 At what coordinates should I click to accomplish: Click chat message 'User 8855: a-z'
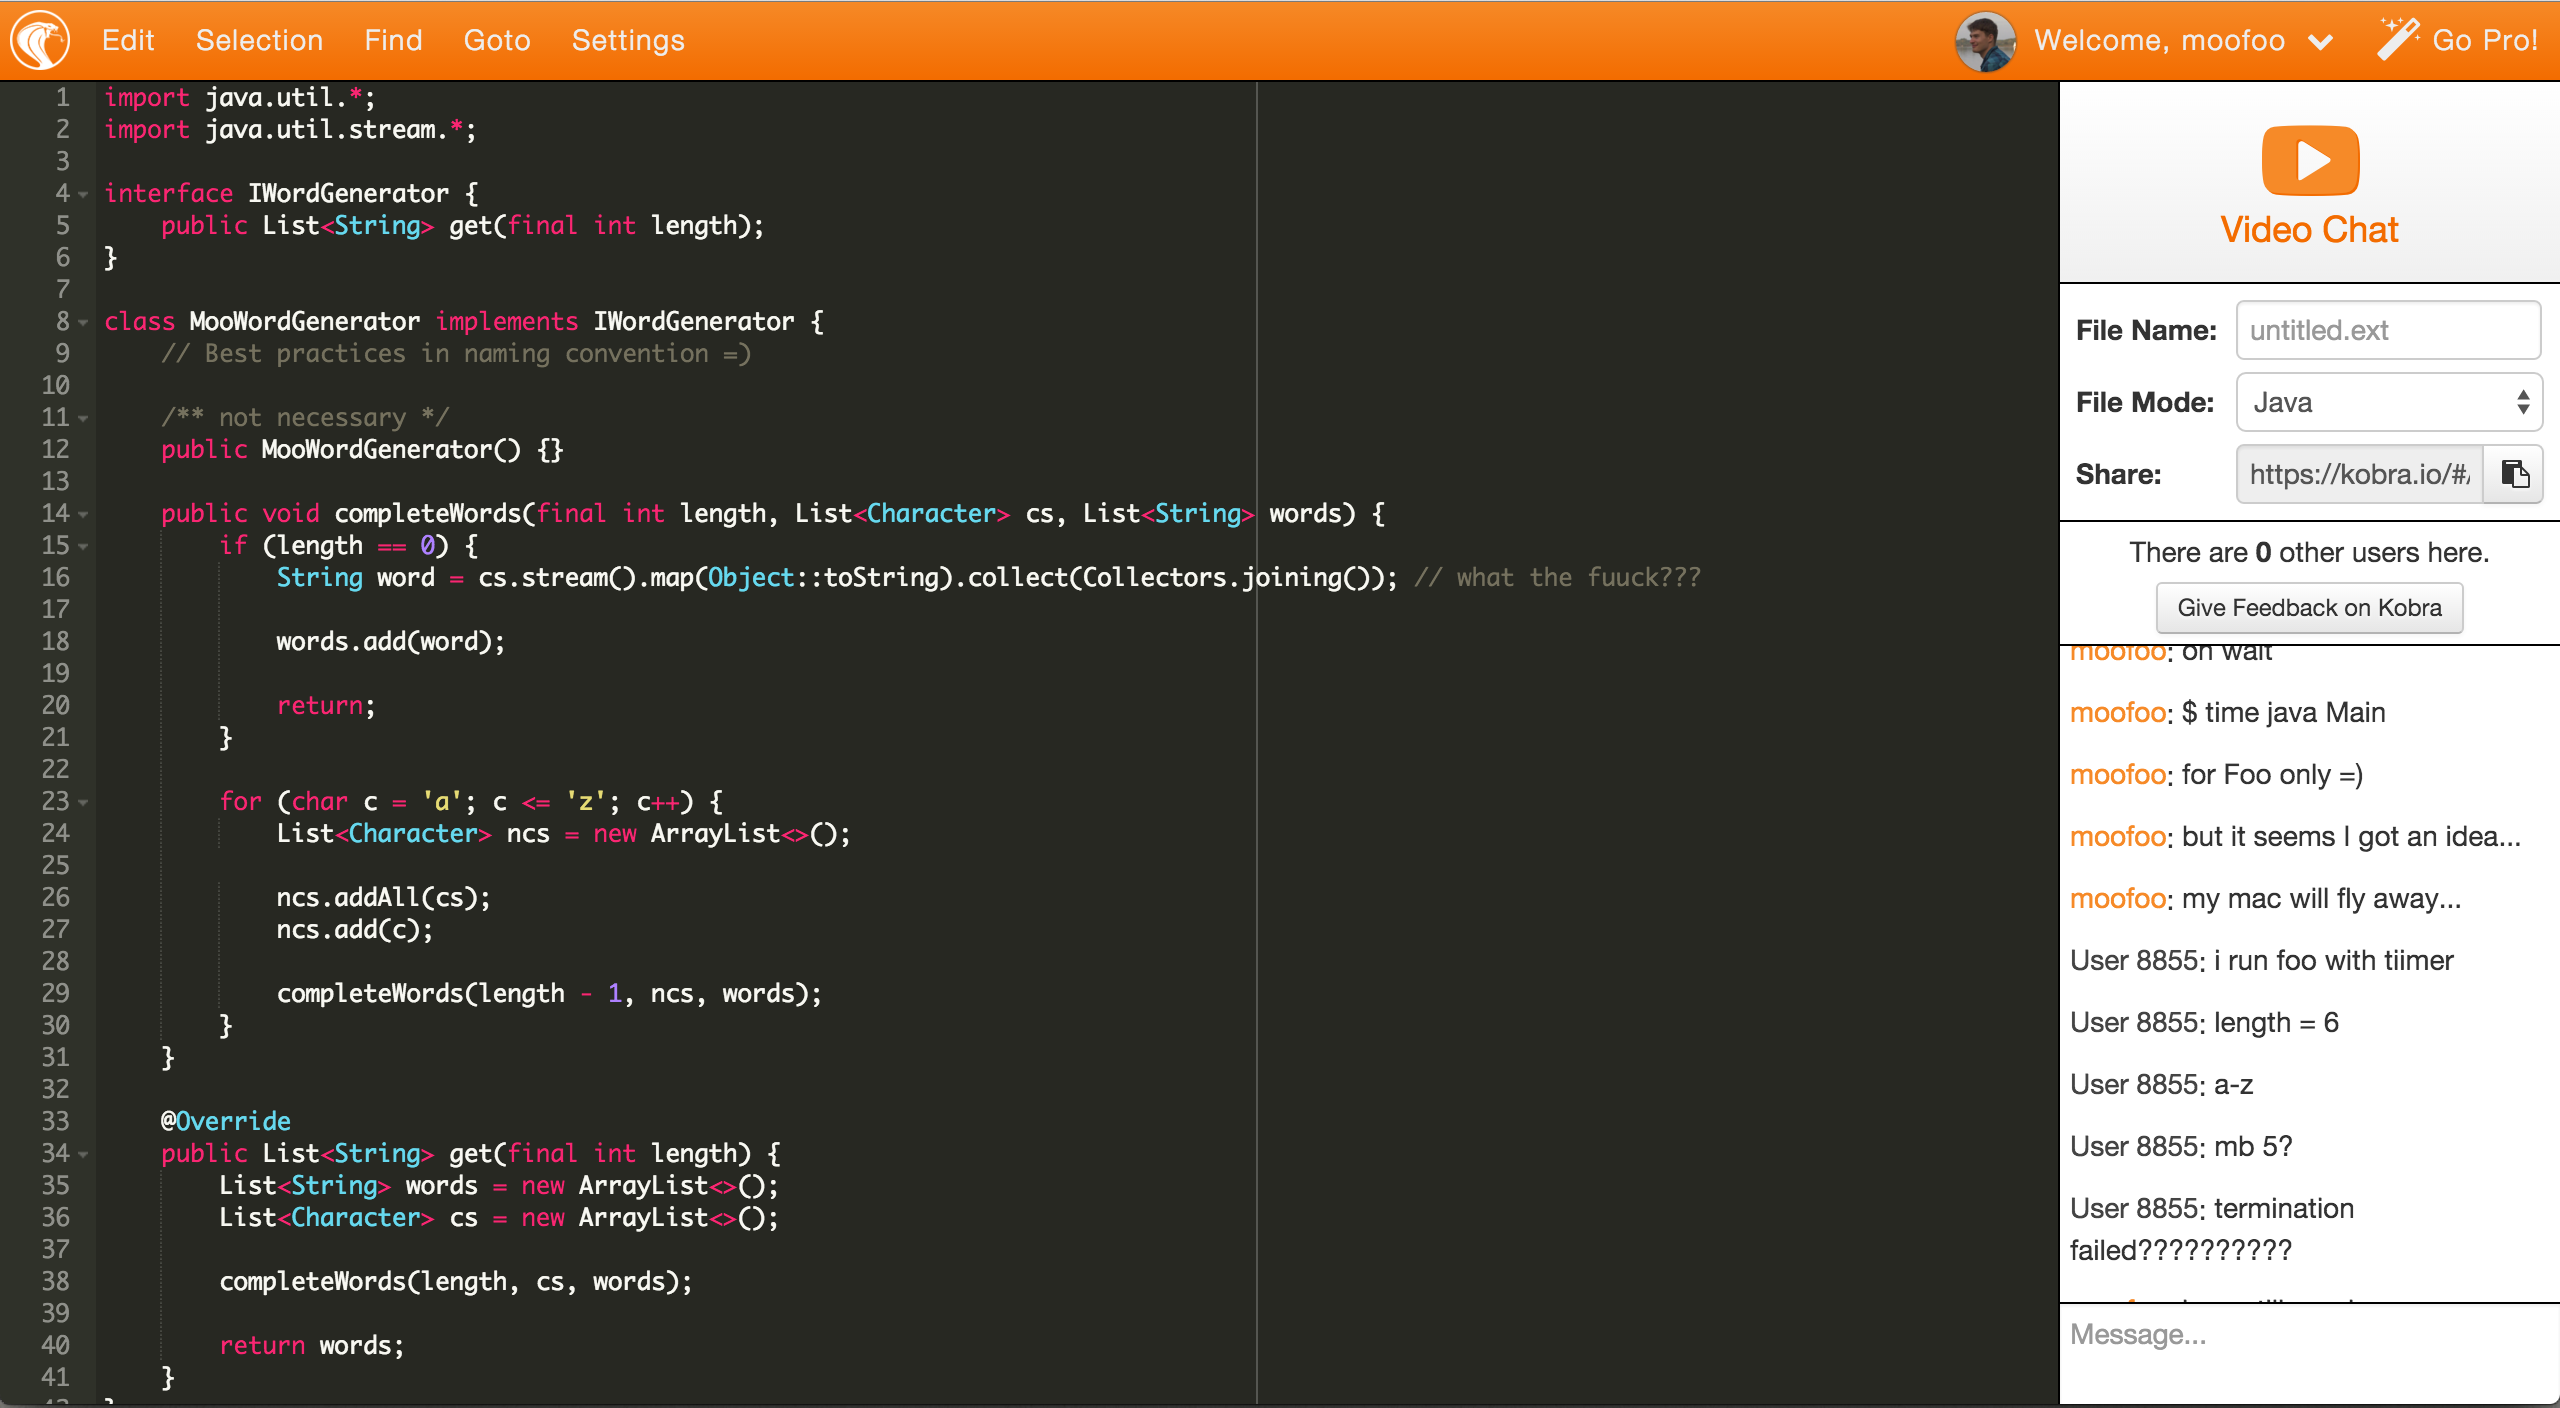[2161, 1084]
